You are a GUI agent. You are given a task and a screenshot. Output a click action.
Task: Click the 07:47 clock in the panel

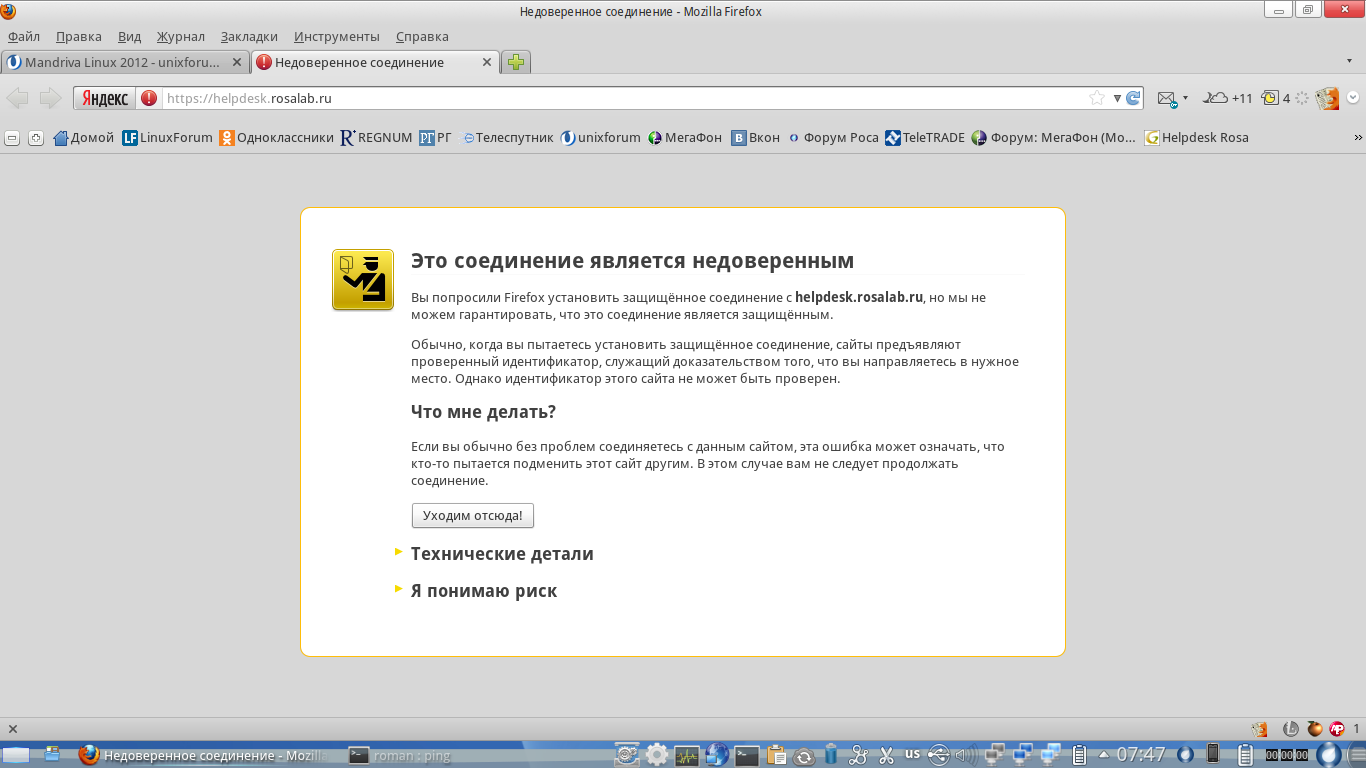(1141, 754)
